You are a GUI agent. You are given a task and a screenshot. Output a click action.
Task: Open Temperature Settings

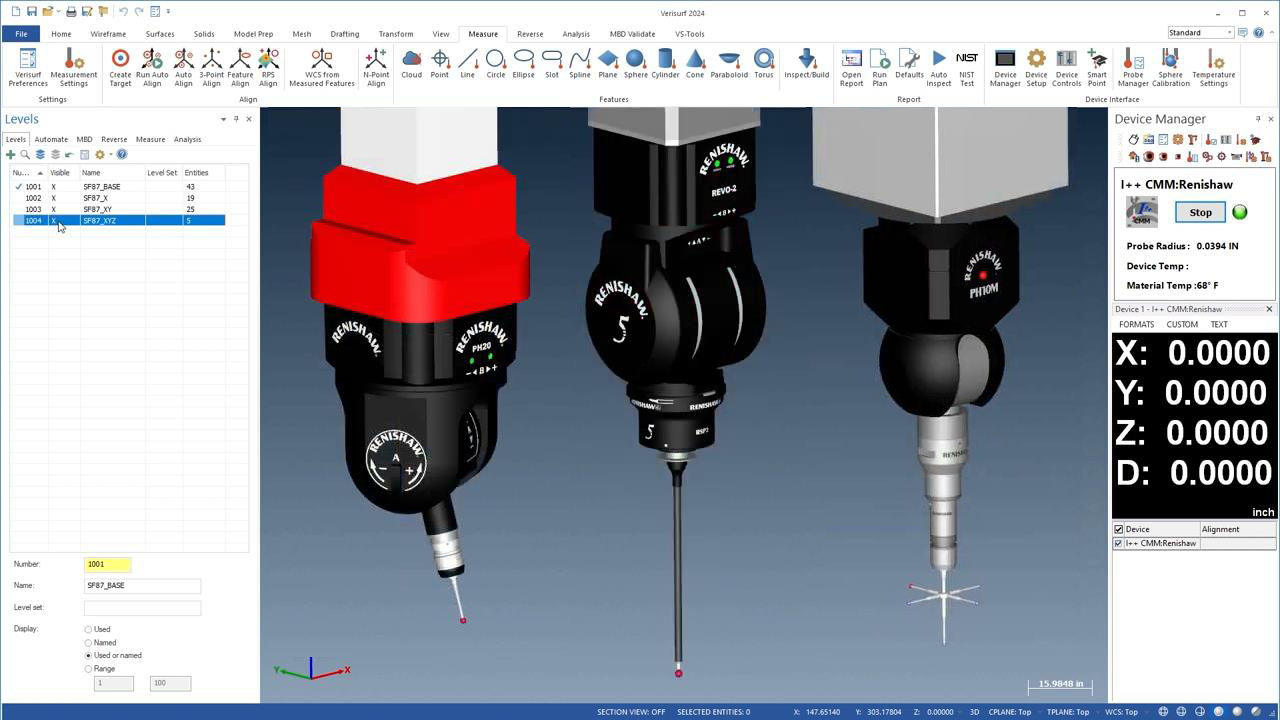[x=1214, y=68]
